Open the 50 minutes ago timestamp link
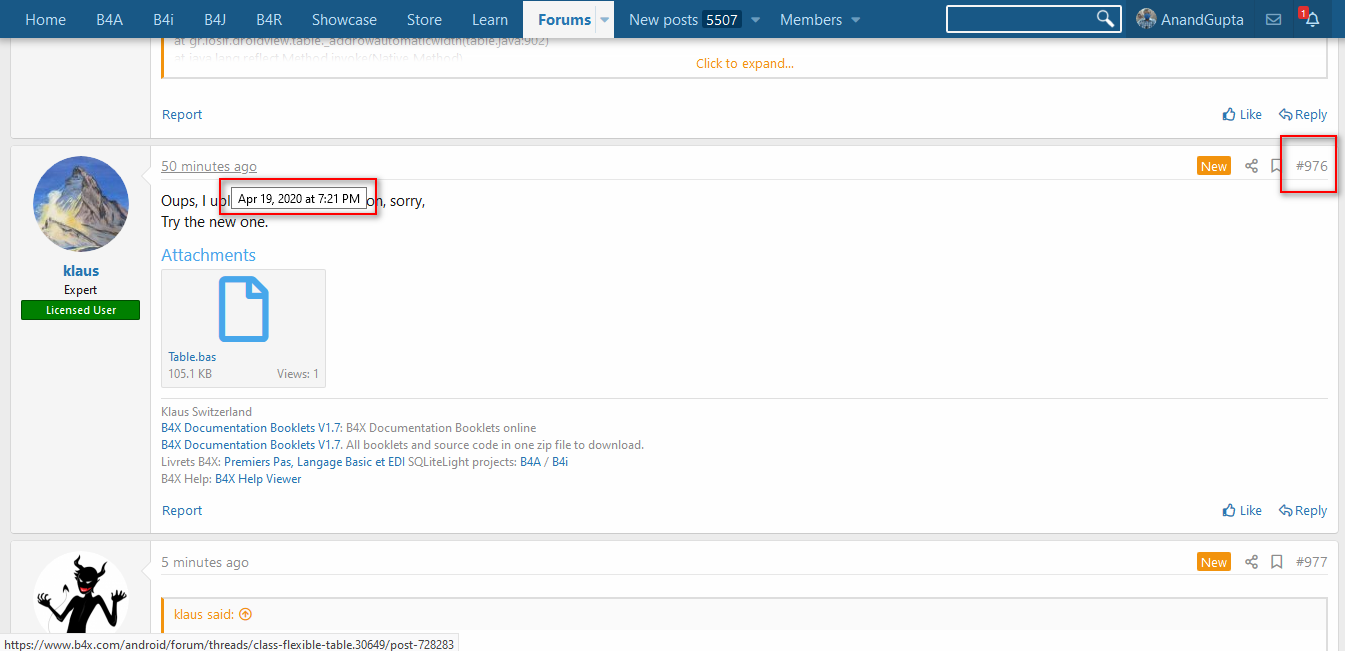 (x=209, y=166)
